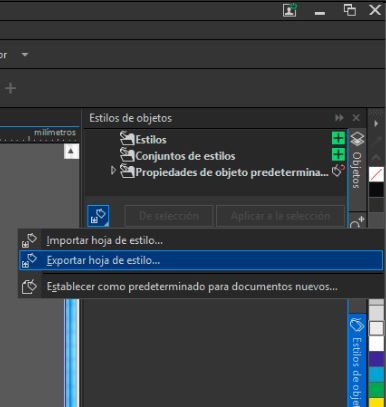386x407 pixels.
Task: Click the Estilos de objetos panel title
Action: (x=130, y=118)
